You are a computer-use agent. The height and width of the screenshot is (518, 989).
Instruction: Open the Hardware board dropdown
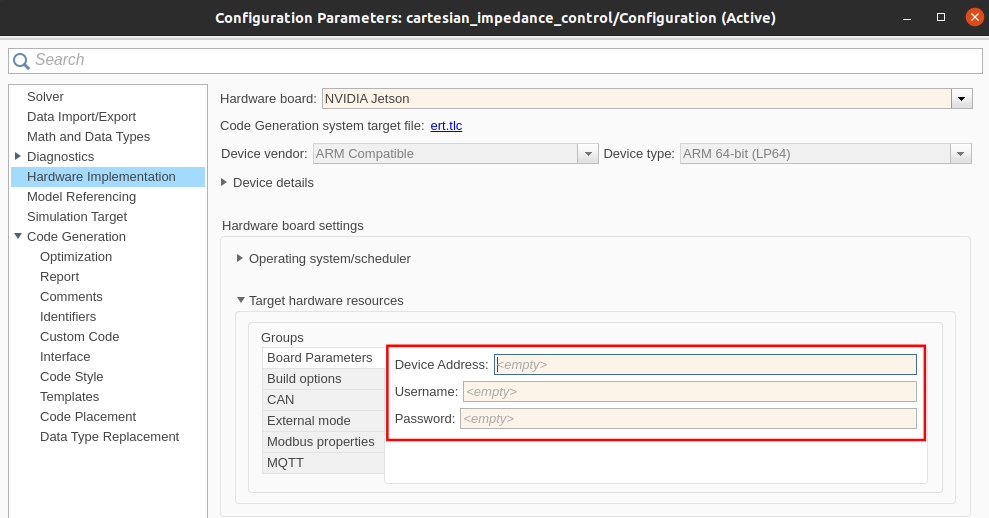[x=961, y=98]
